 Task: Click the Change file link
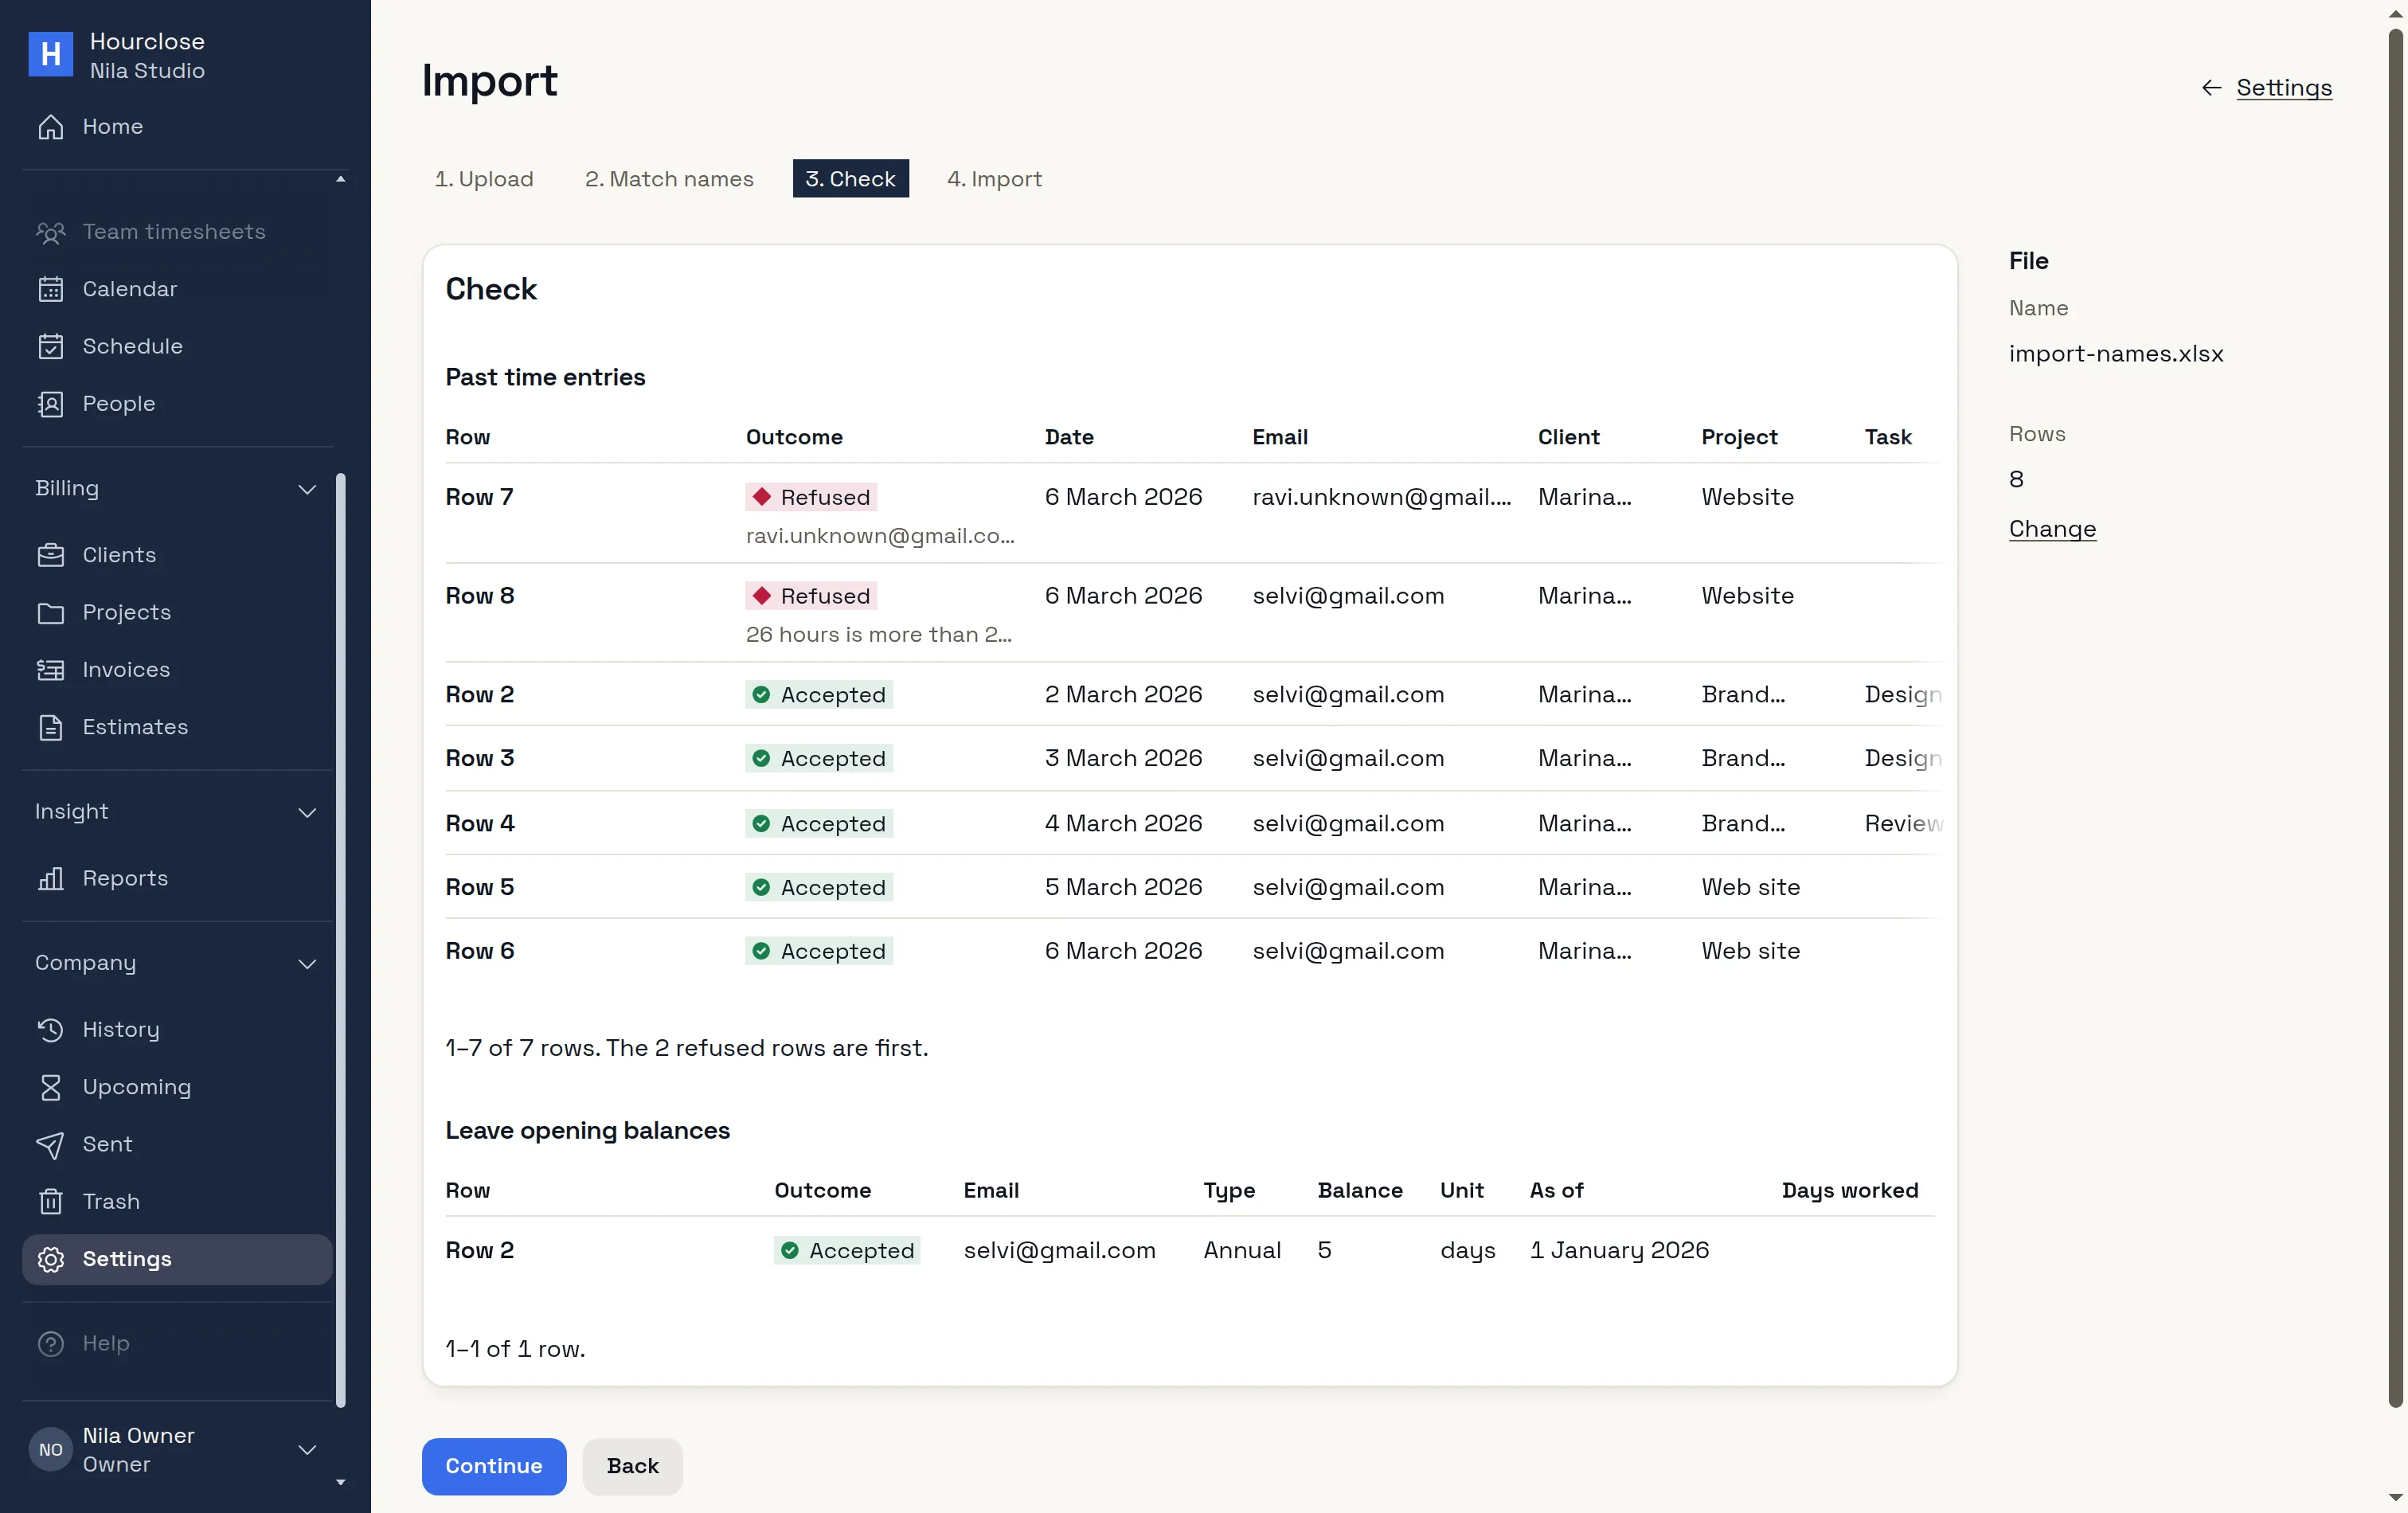click(x=2052, y=529)
